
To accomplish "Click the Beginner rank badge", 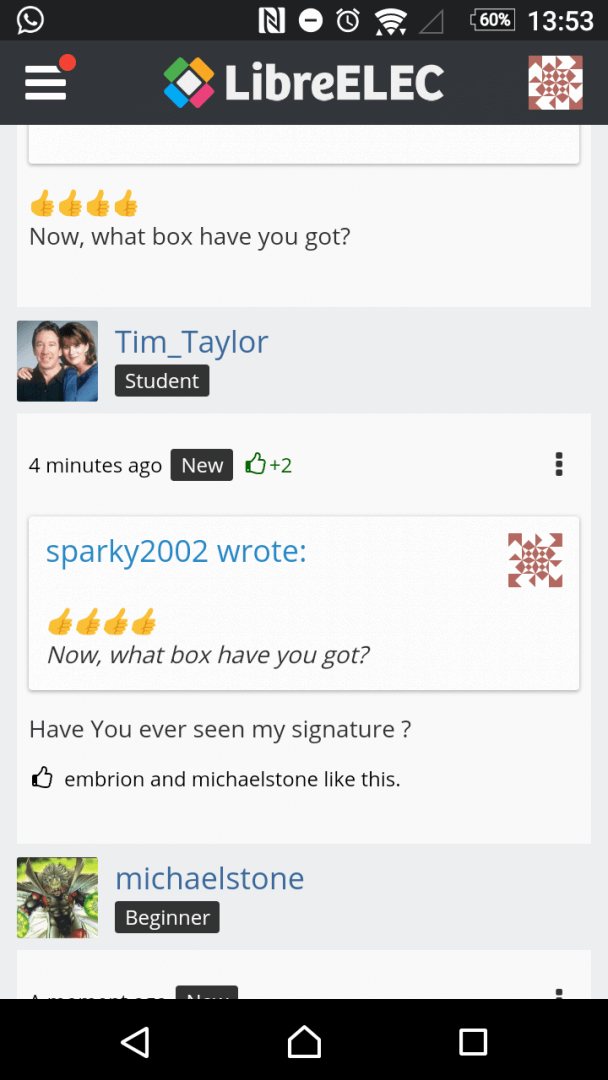I will pos(167,917).
